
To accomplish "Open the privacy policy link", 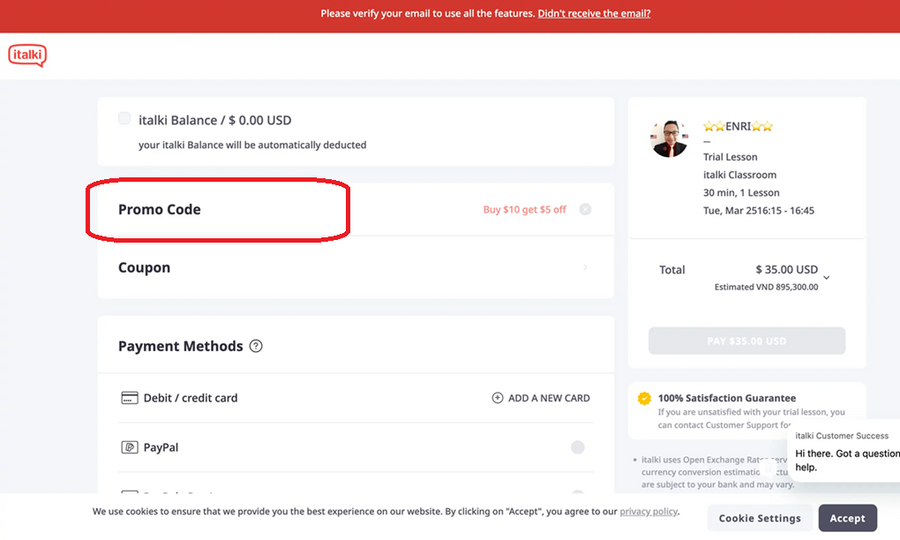I will coord(648,512).
